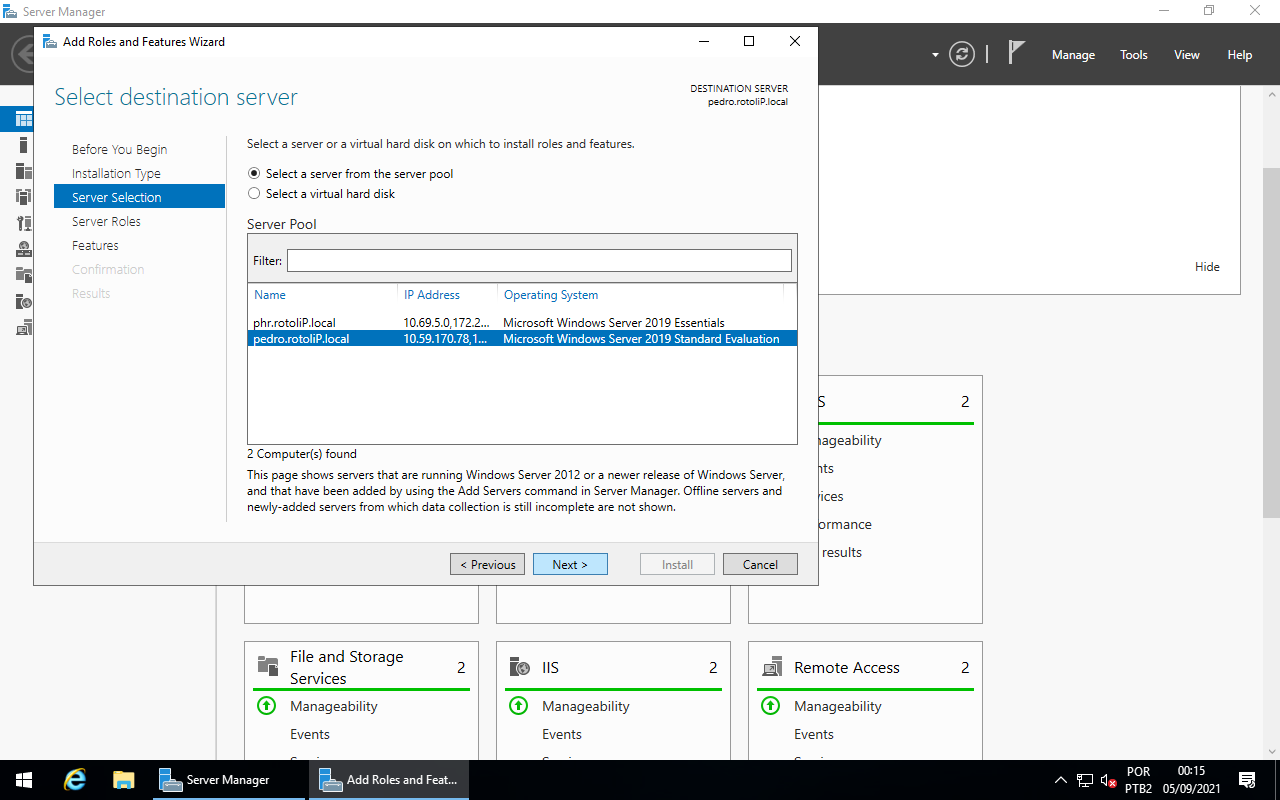Image resolution: width=1280 pixels, height=800 pixels.
Task: Go to Server Roles wizard step
Action: tap(106, 222)
